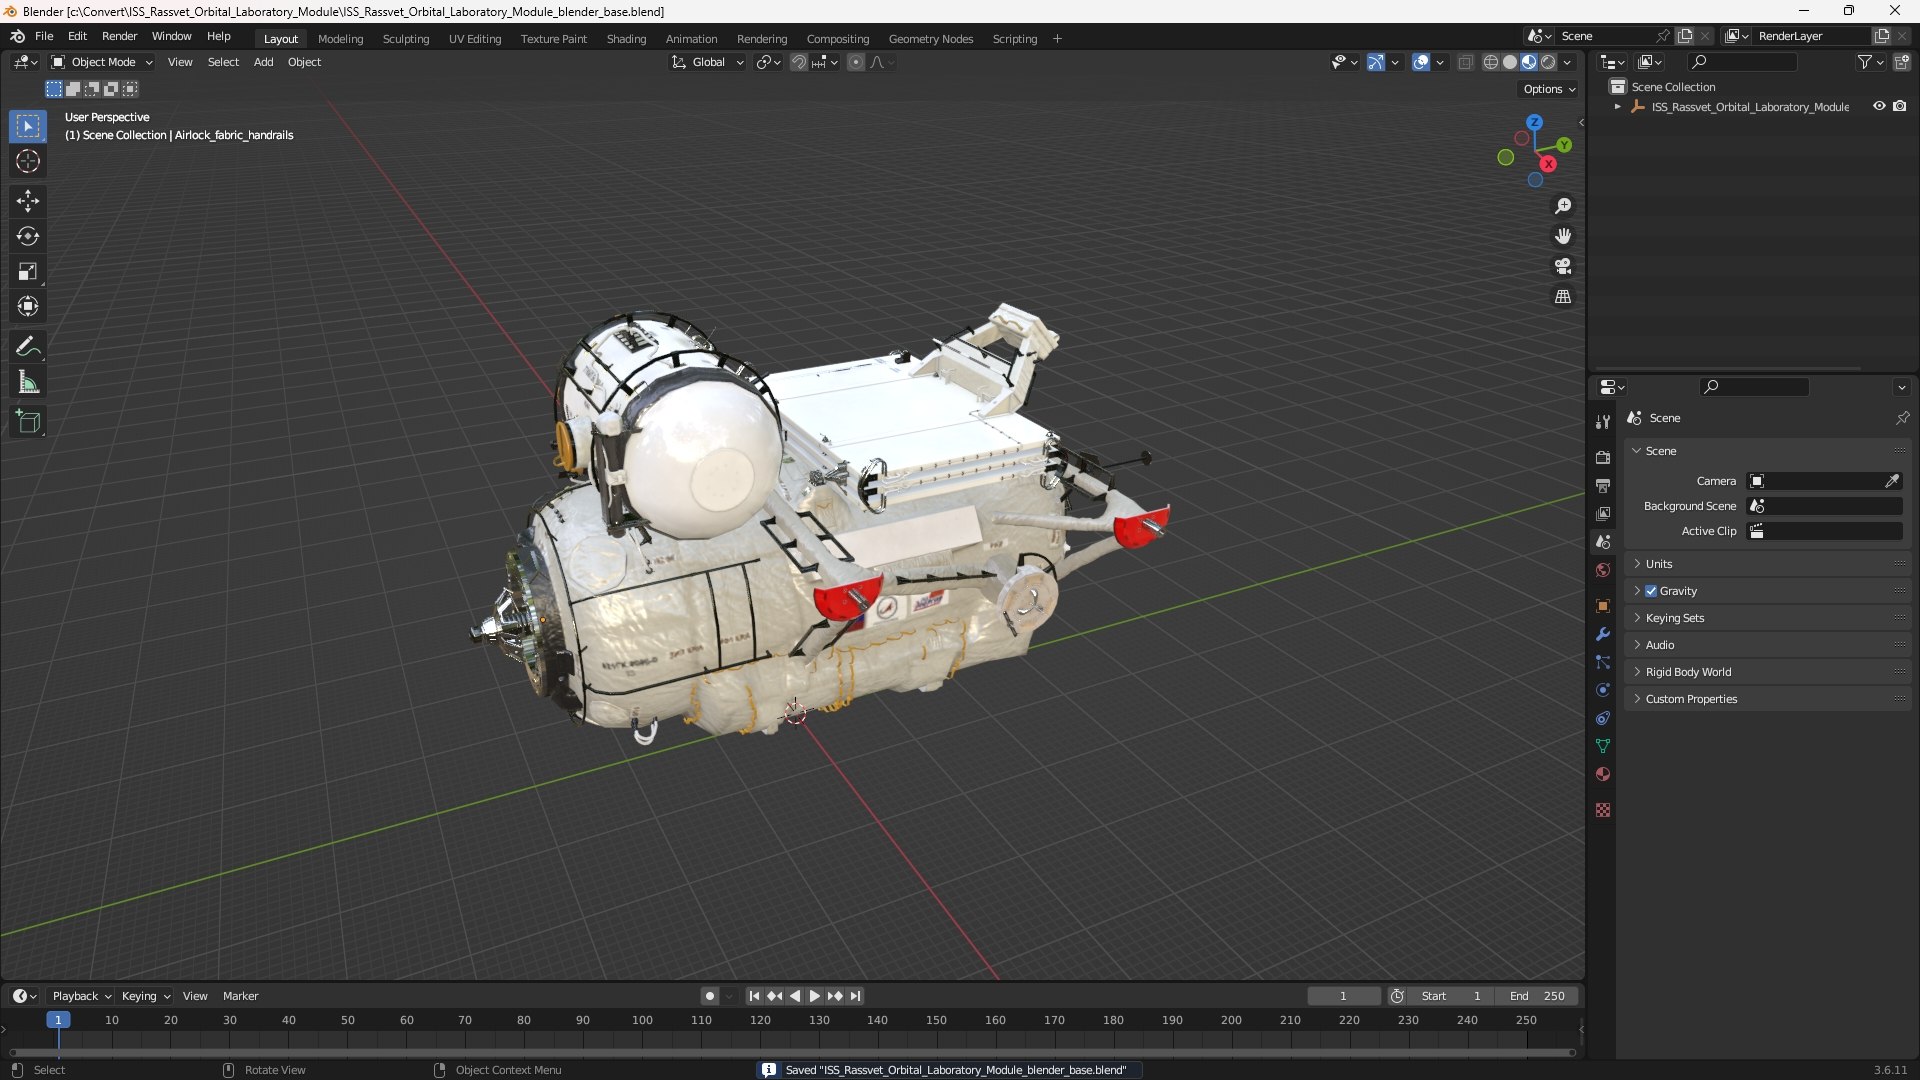Select the Cursor tool in toolbar
This screenshot has height=1080, width=1920.
(28, 161)
